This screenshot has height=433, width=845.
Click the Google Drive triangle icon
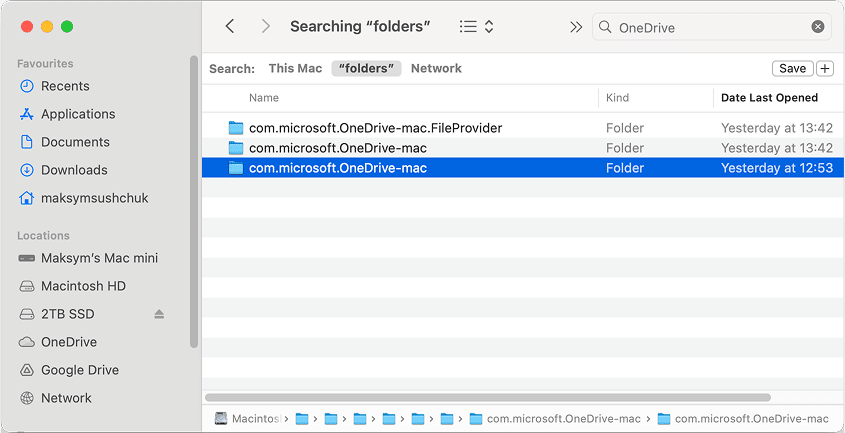(x=26, y=370)
